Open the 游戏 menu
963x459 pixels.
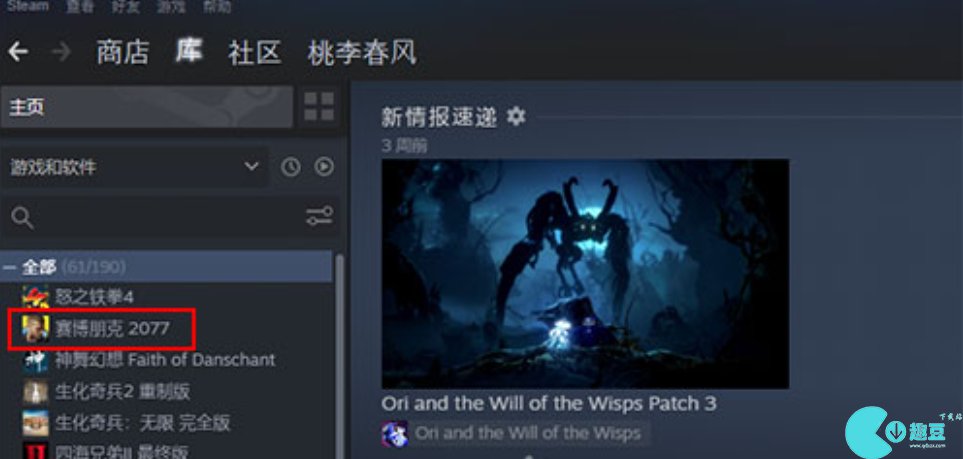tap(171, 6)
